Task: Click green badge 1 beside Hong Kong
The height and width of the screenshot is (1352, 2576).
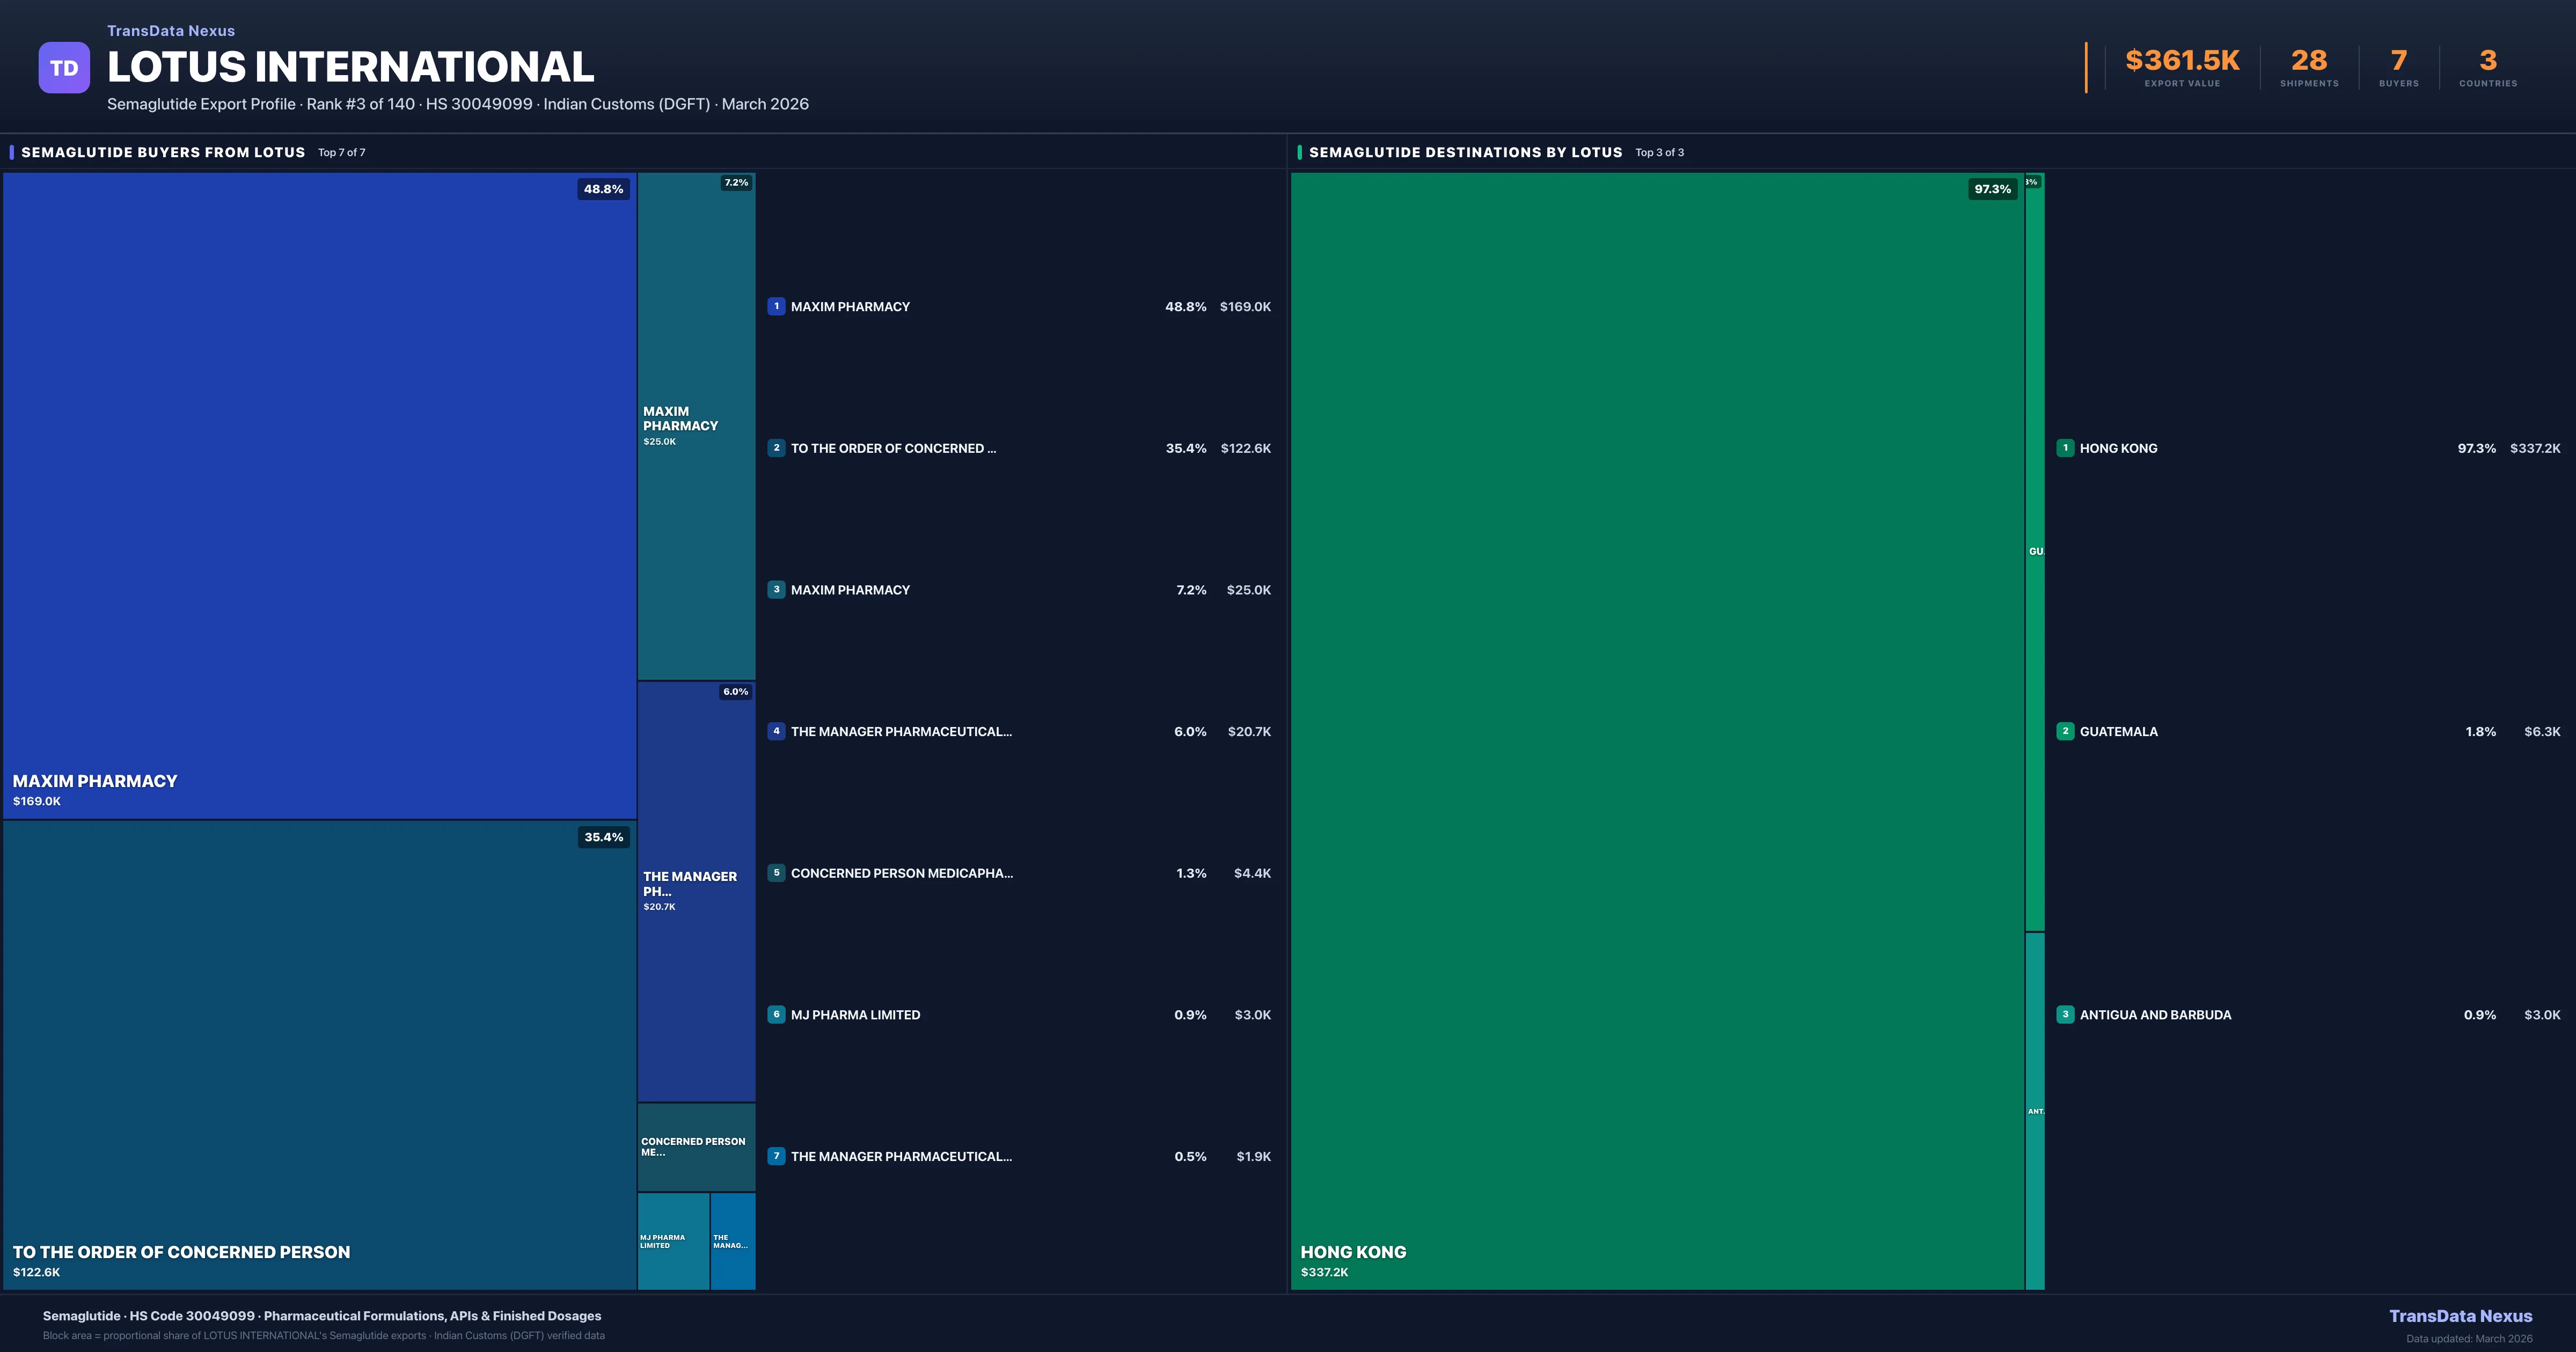Action: [x=2065, y=448]
